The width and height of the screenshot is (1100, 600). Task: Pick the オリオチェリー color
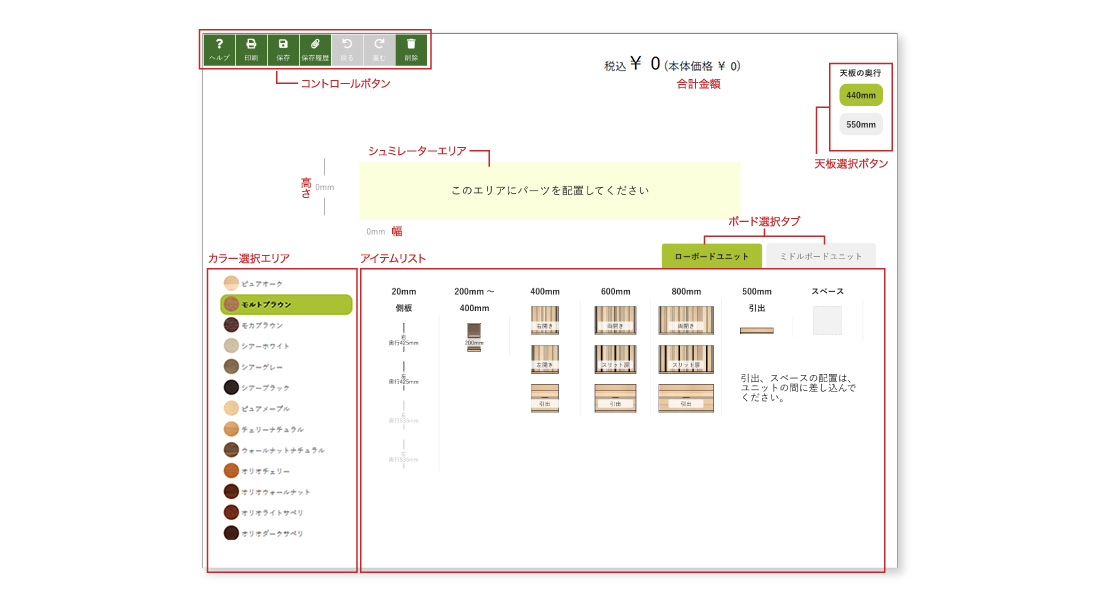(232, 470)
